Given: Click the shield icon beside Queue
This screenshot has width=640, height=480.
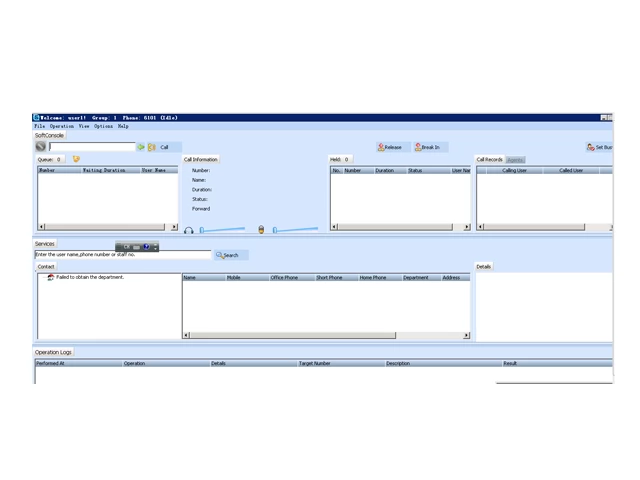Looking at the screenshot, I should pos(76,159).
